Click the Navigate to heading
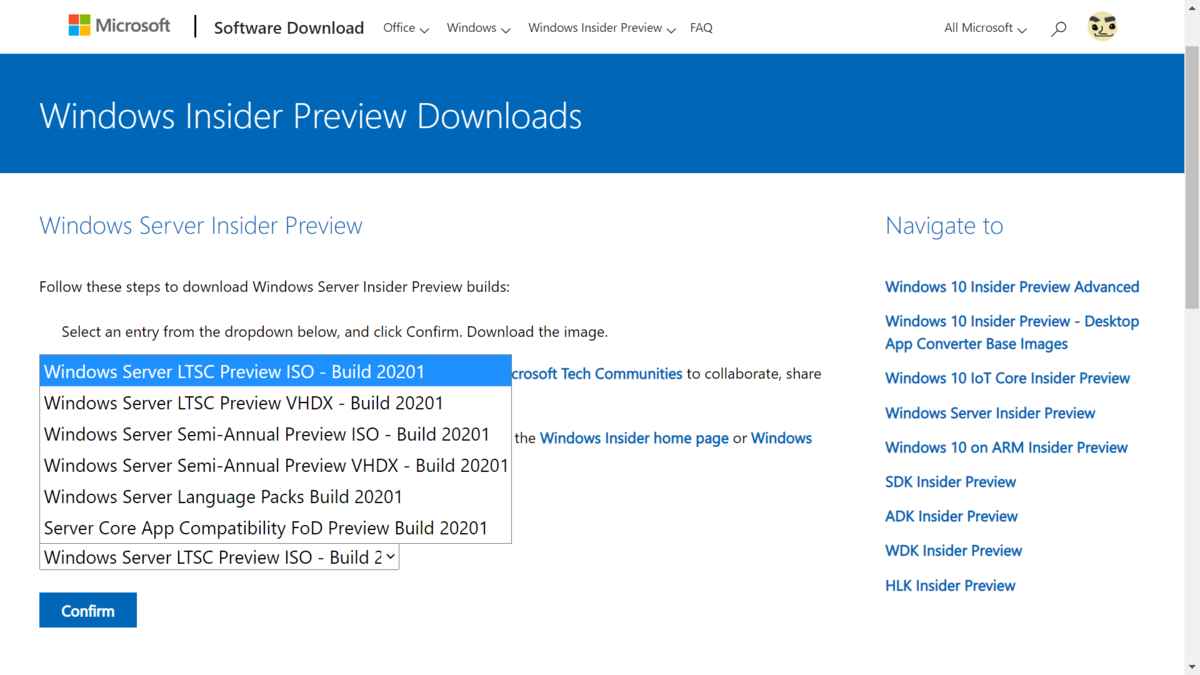Screen dimensions: 1200x675 944,226
